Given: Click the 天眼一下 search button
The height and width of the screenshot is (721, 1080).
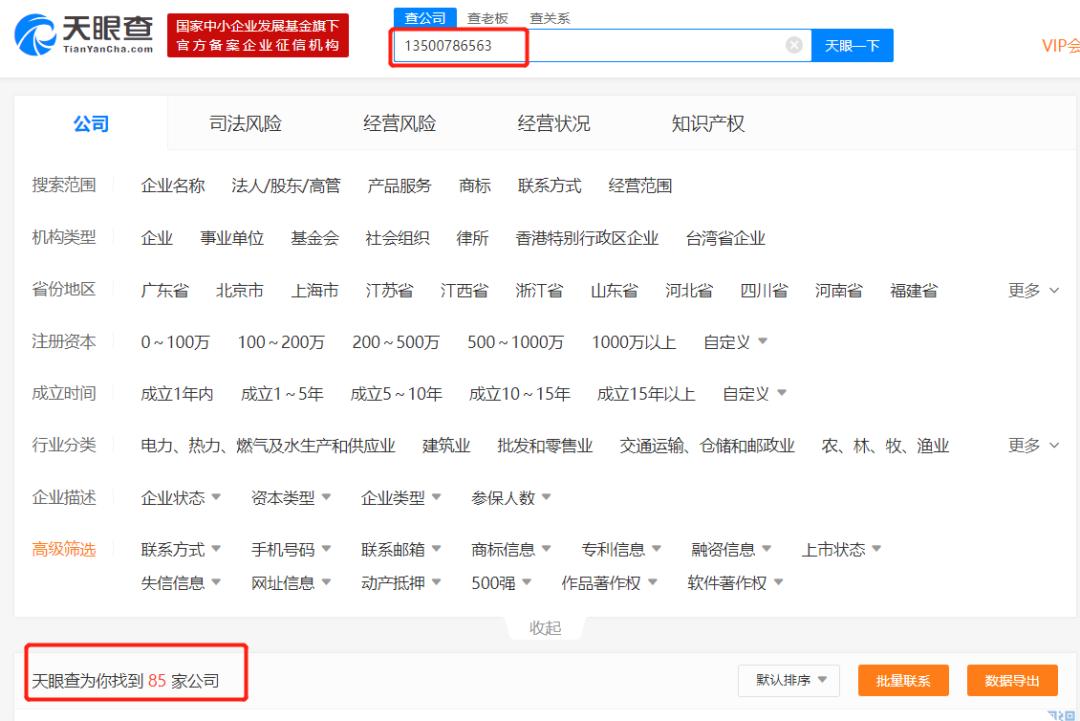Looking at the screenshot, I should pyautogui.click(x=851, y=45).
